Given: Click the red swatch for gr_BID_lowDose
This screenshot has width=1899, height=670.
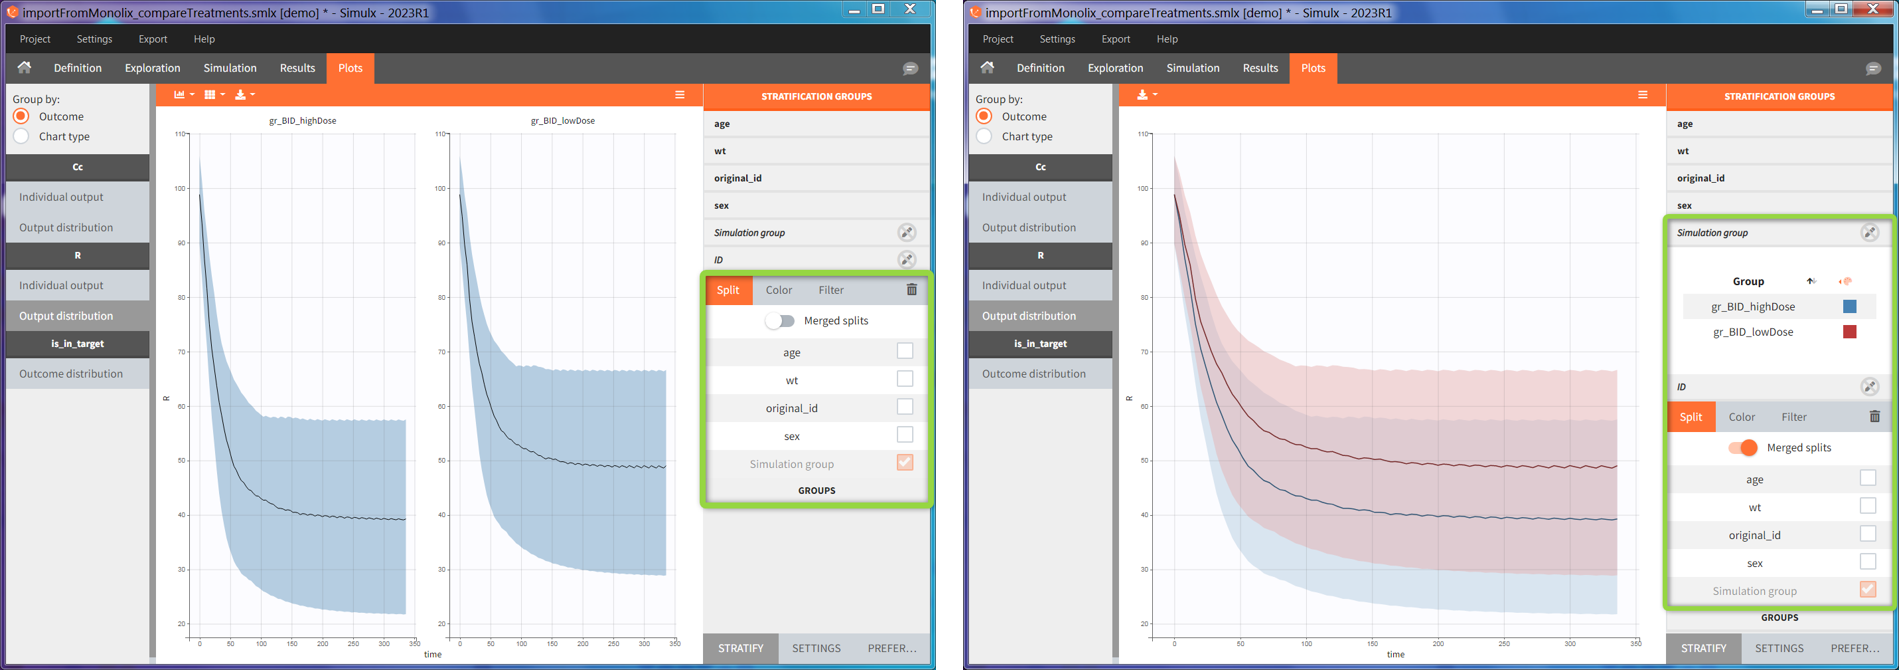Looking at the screenshot, I should [x=1849, y=332].
